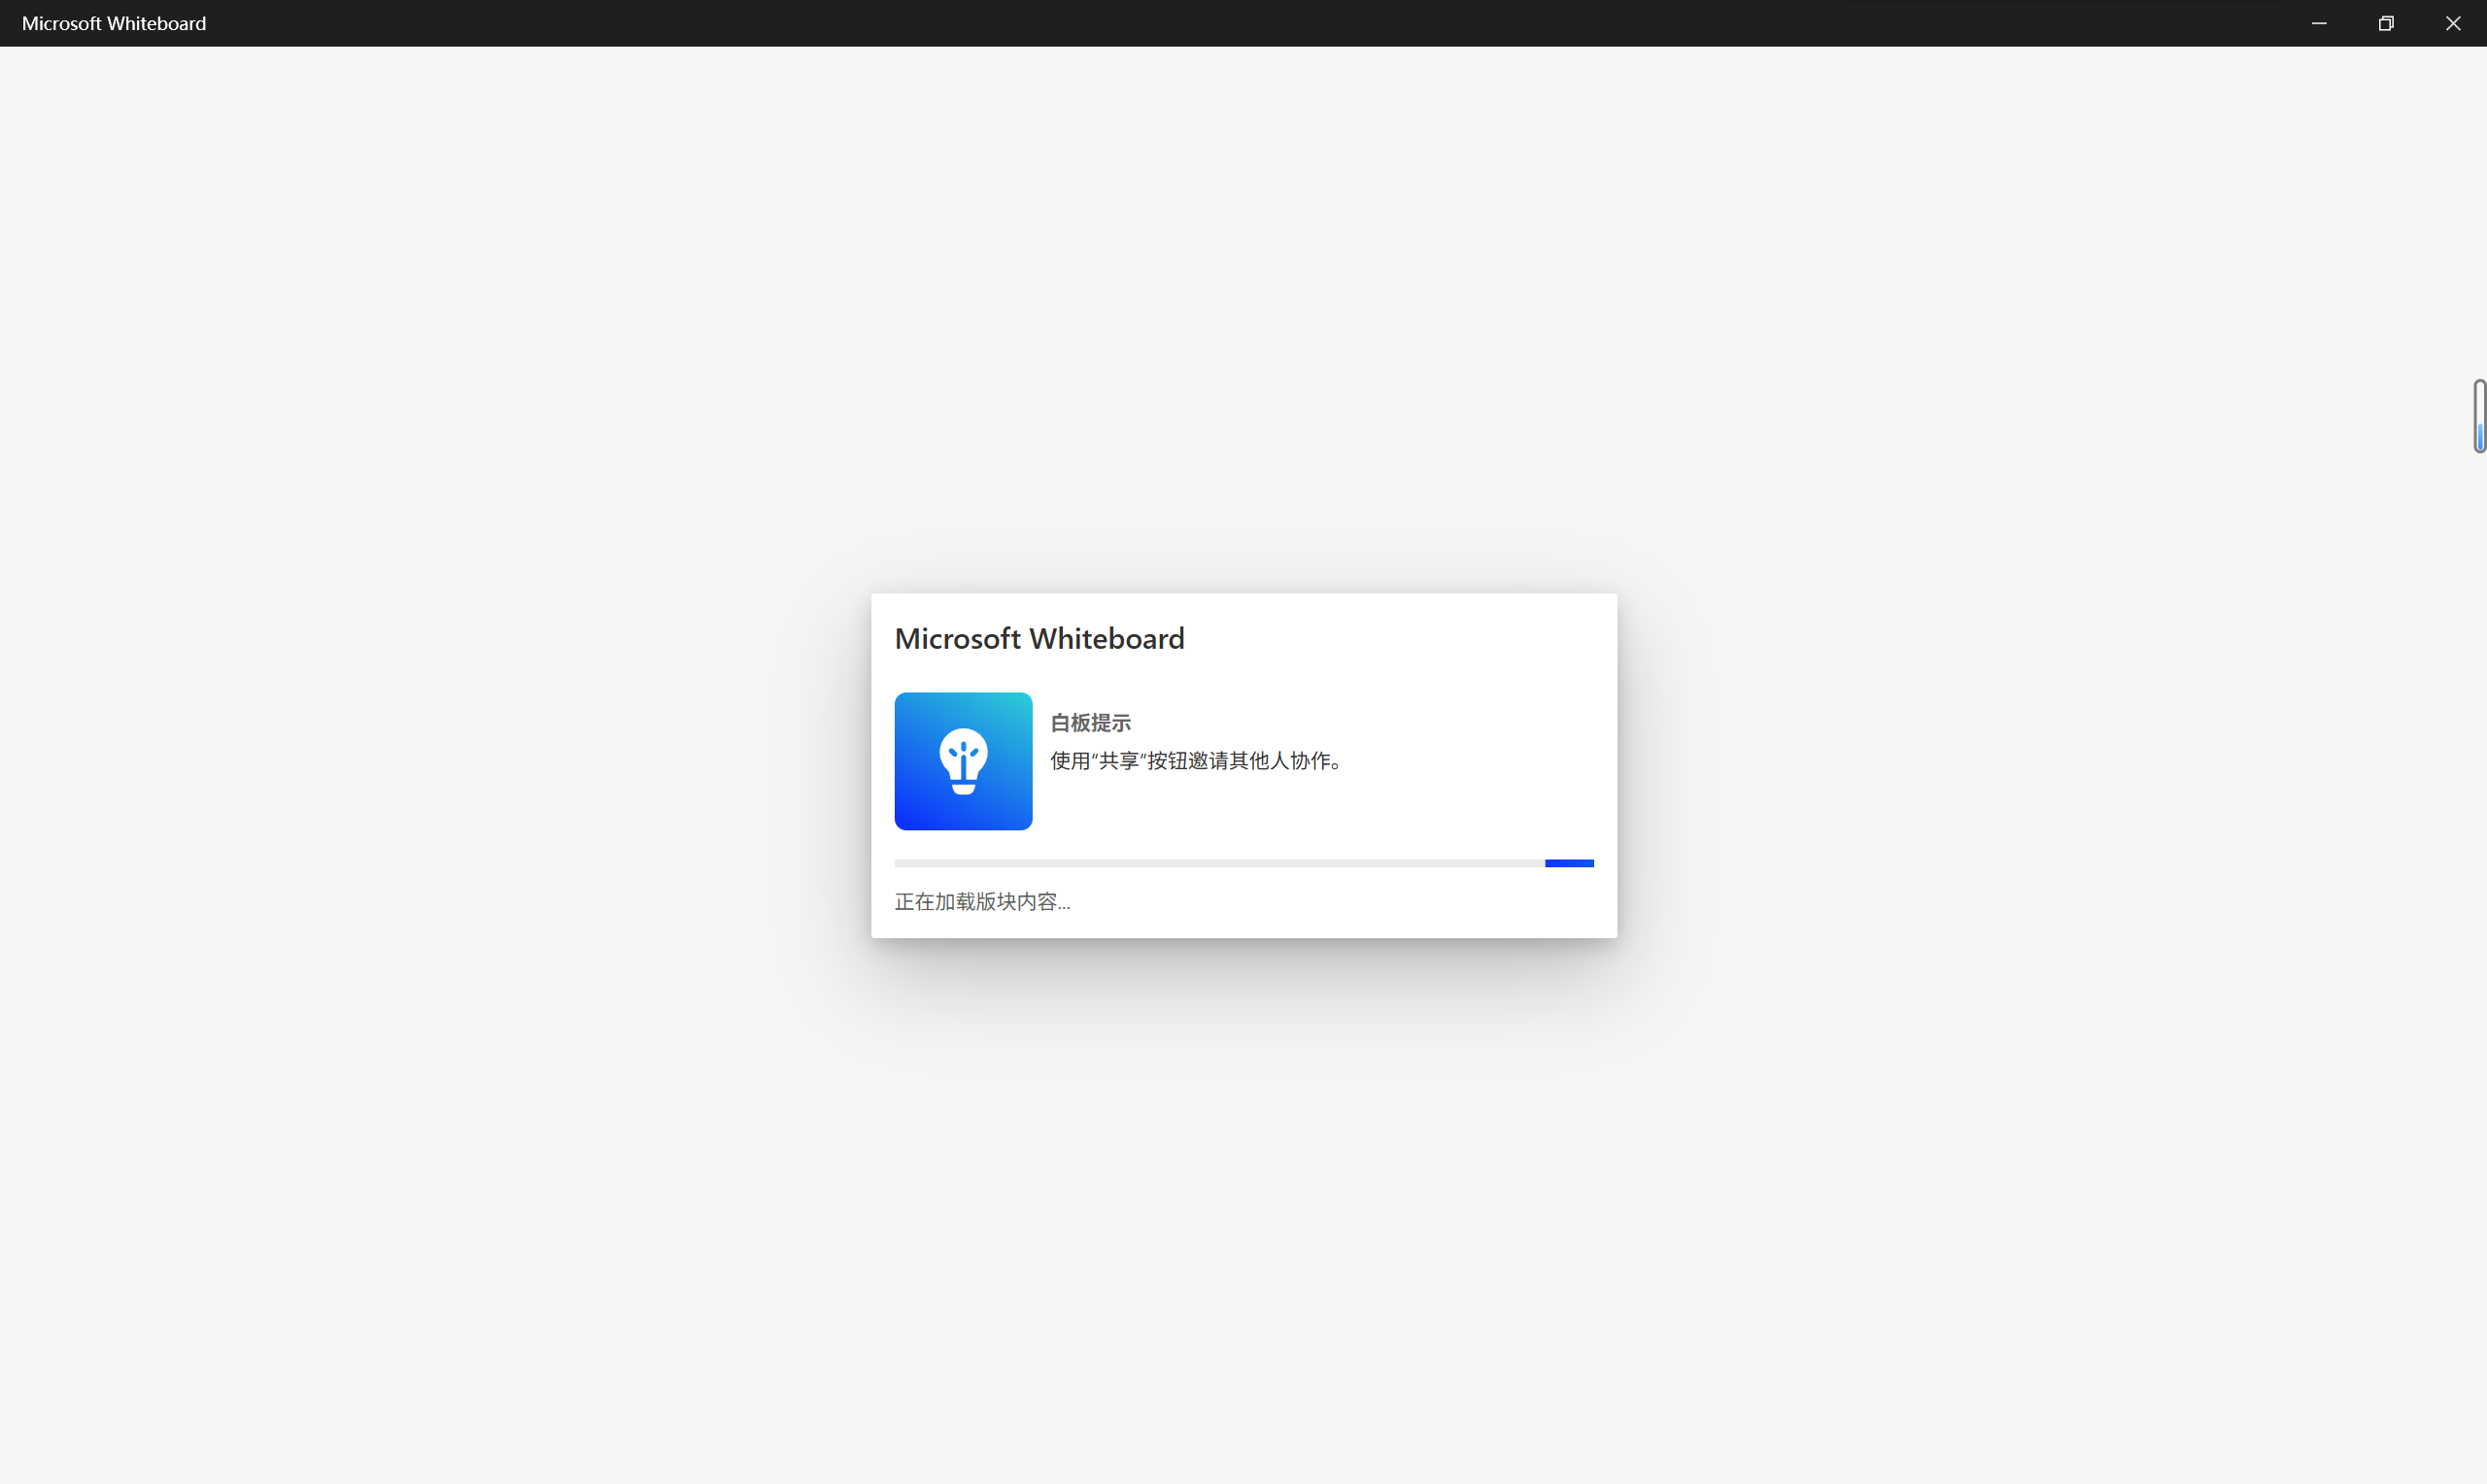Click the word "共享" in the tip sentence

[1119, 760]
